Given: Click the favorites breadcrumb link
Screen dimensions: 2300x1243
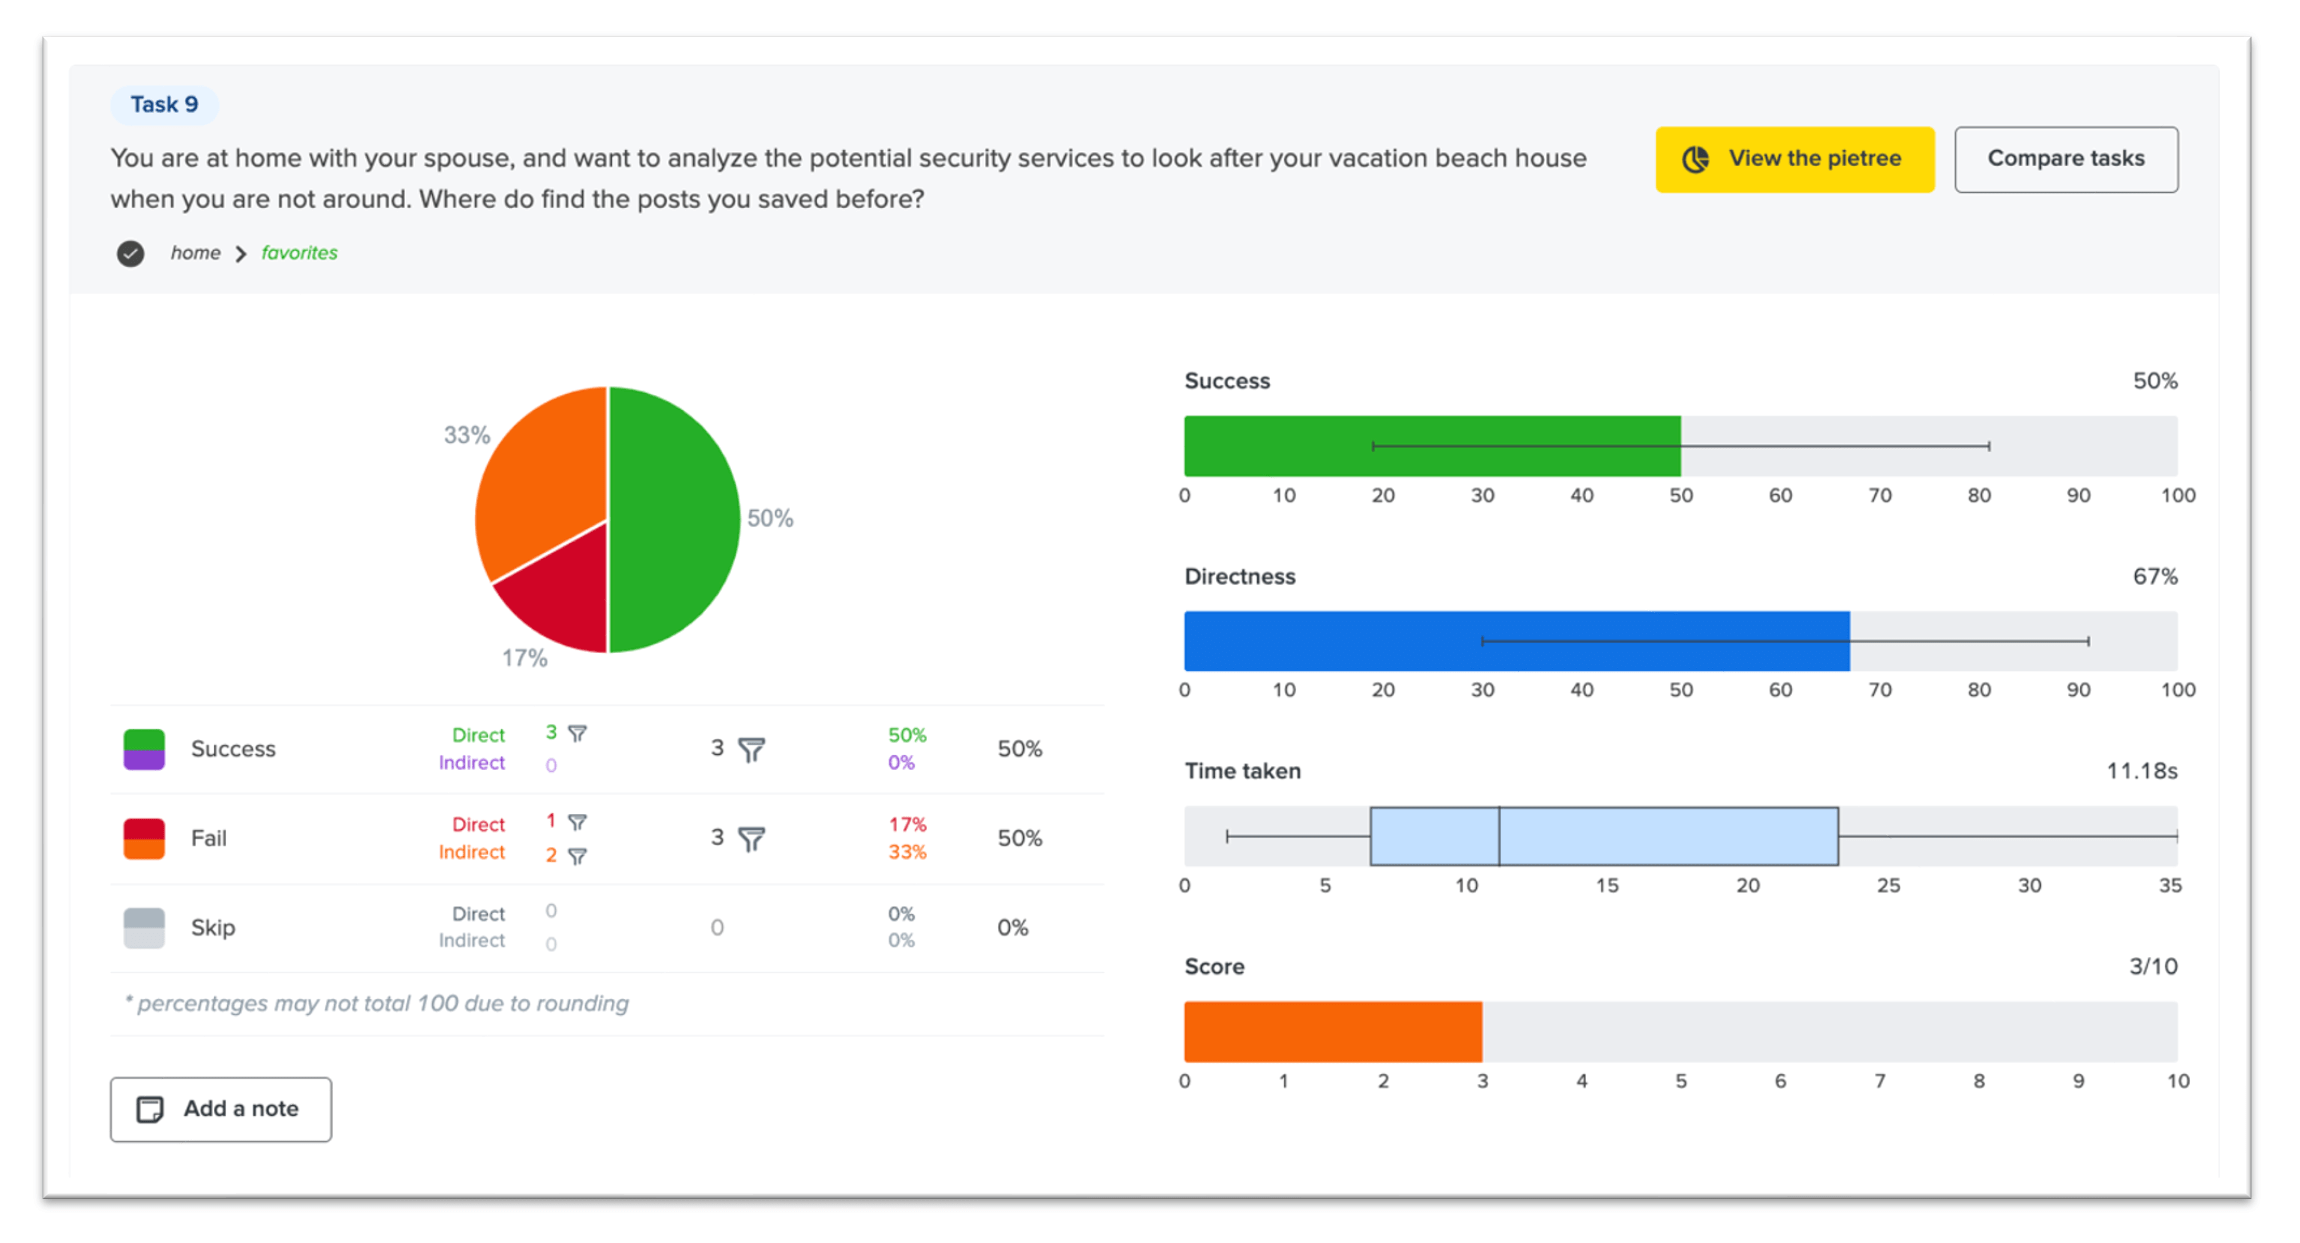Looking at the screenshot, I should coord(299,253).
